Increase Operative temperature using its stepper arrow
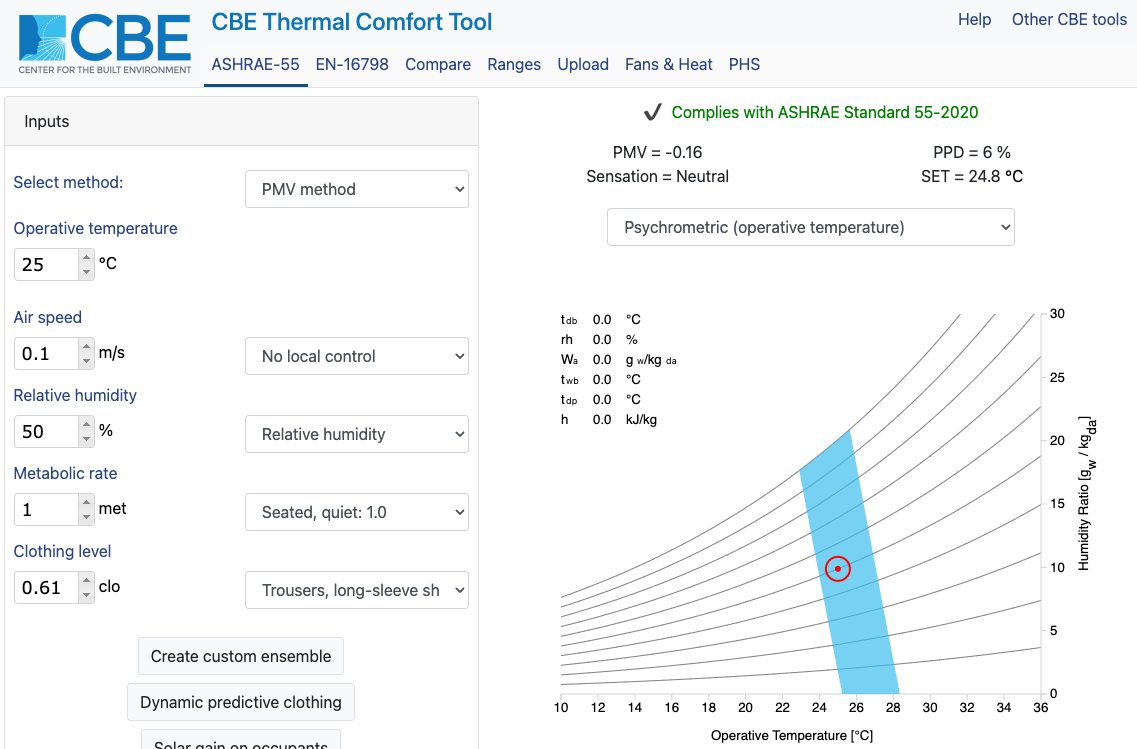 click(85, 258)
